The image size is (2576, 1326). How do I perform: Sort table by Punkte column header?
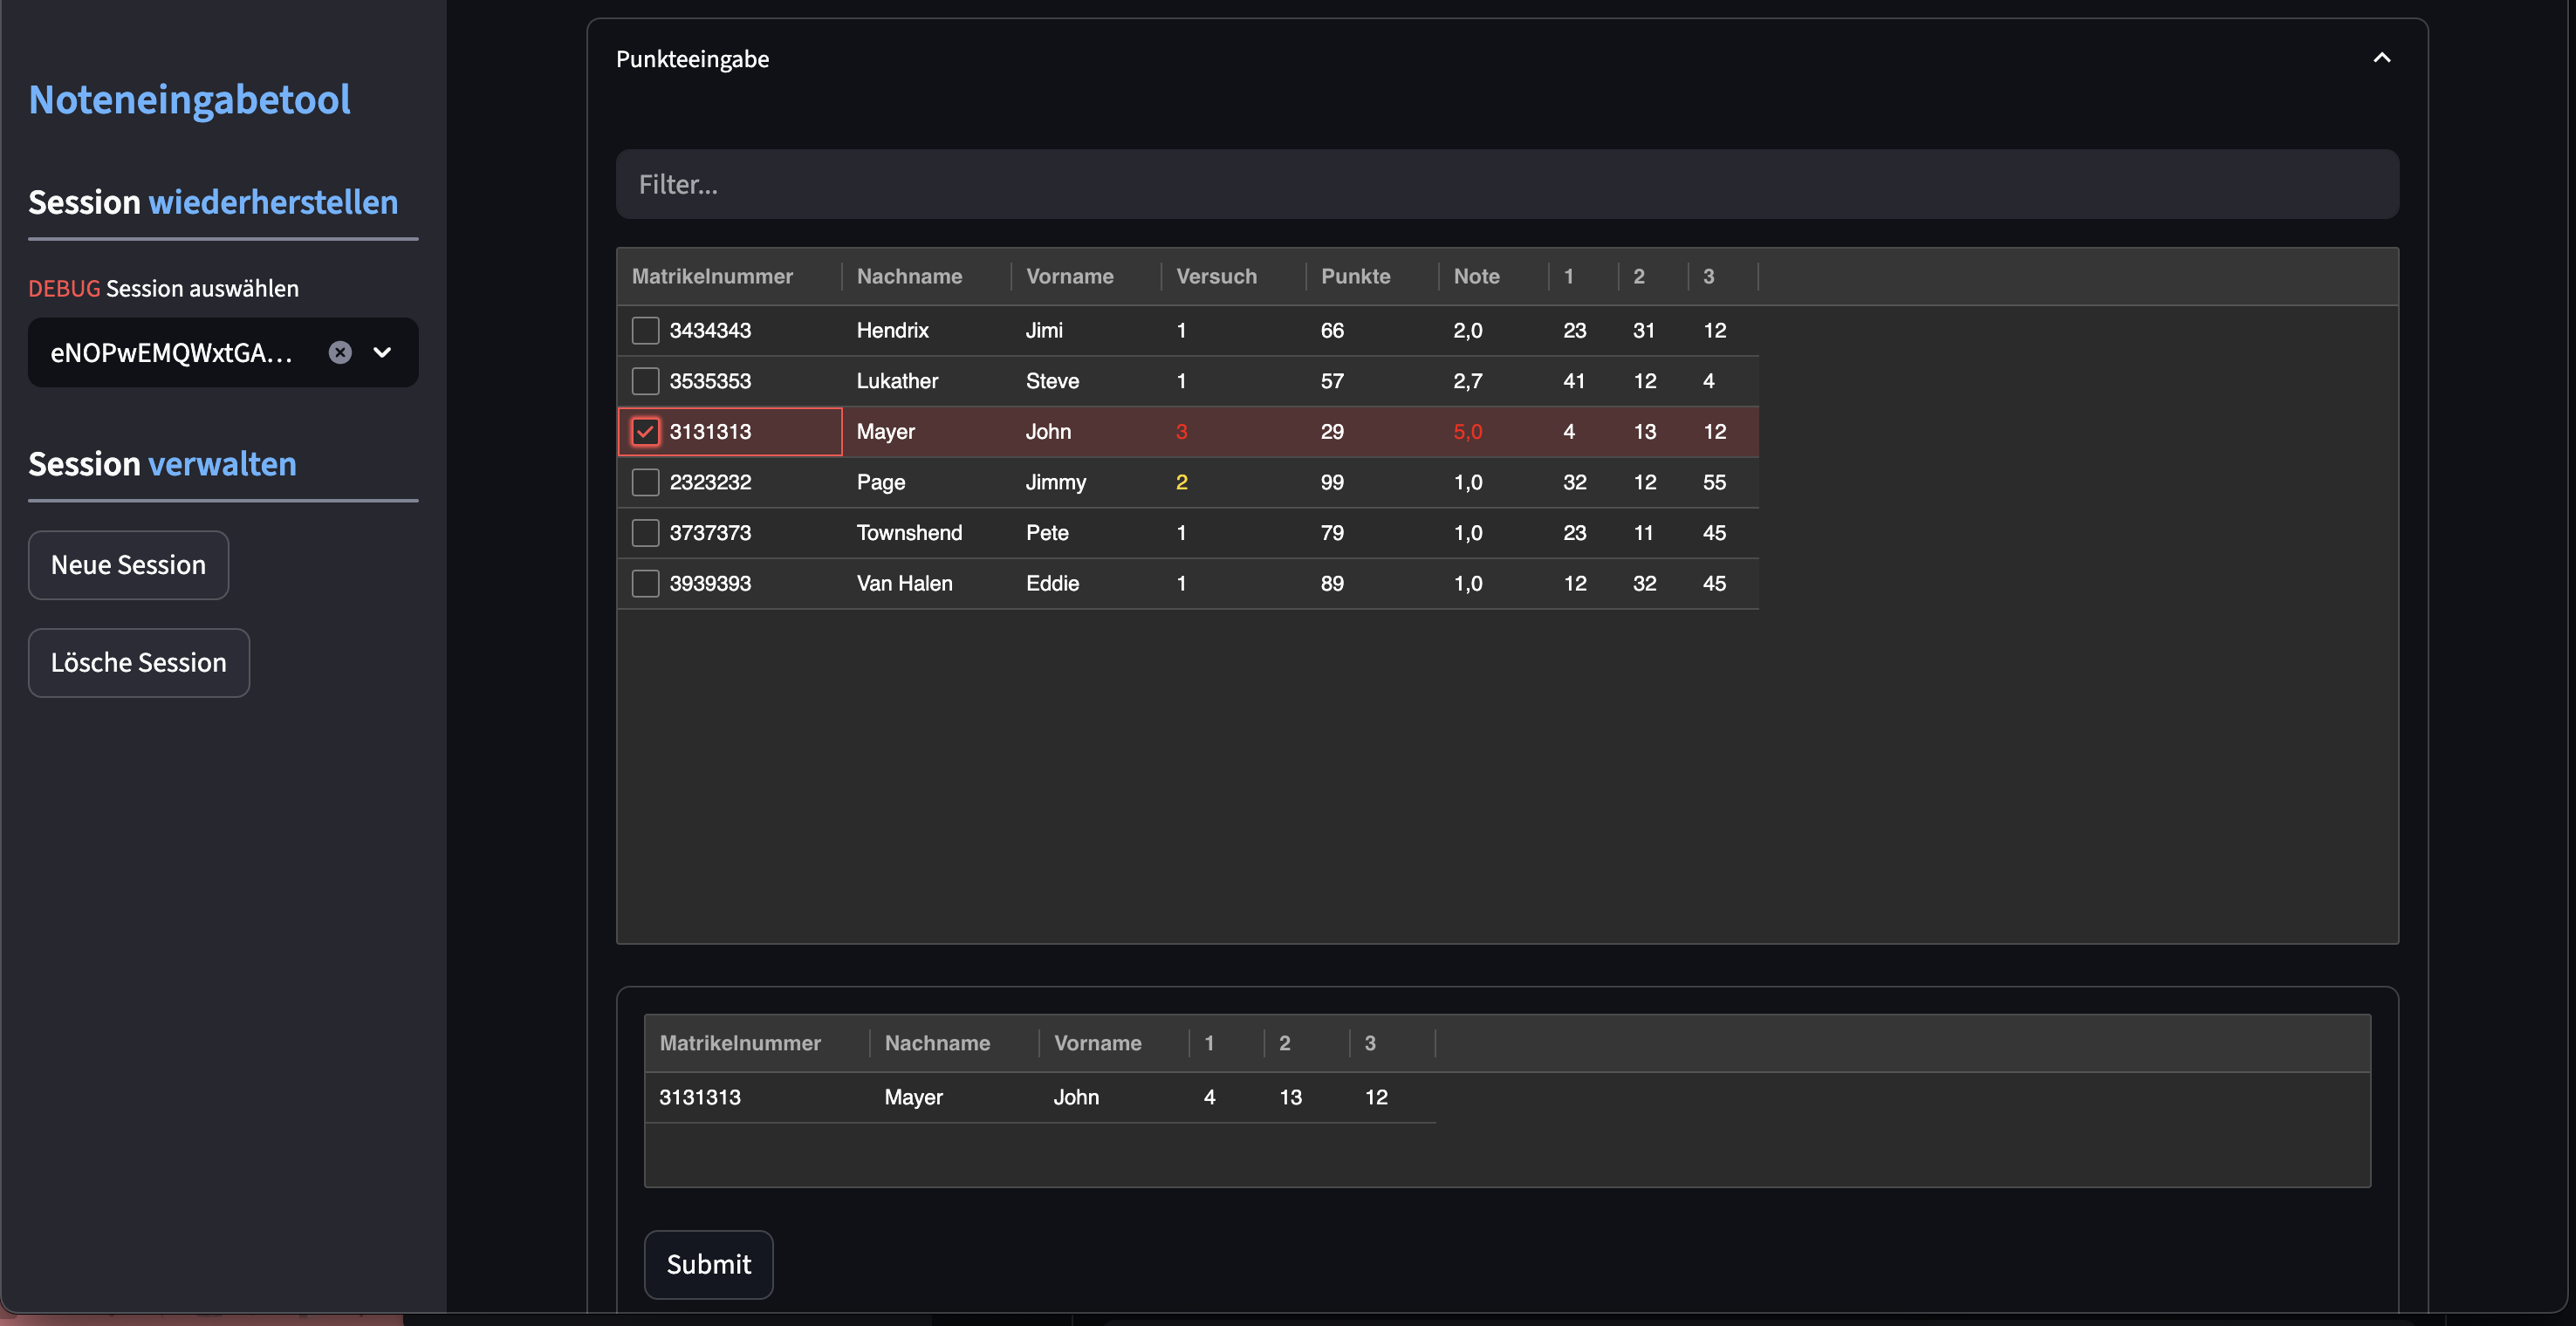point(1355,276)
